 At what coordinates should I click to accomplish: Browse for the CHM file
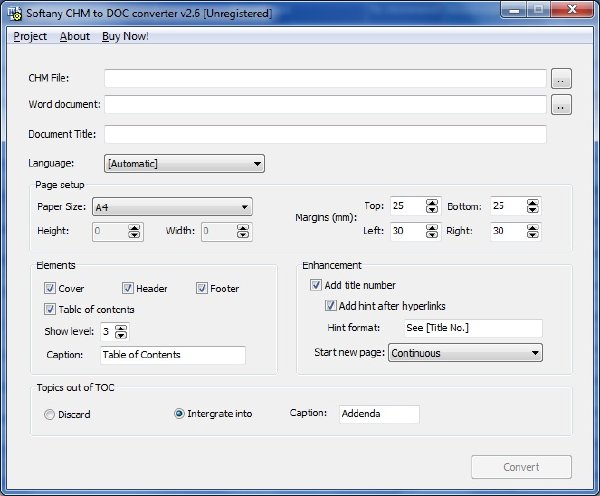tap(561, 79)
